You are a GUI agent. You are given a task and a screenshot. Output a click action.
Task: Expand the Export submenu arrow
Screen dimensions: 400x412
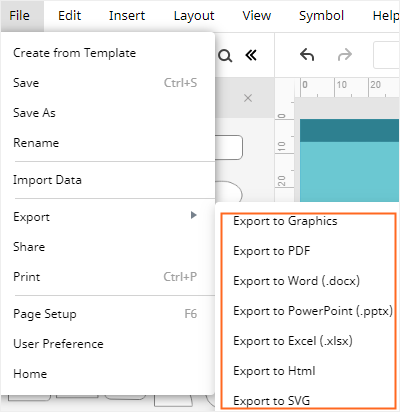point(194,215)
